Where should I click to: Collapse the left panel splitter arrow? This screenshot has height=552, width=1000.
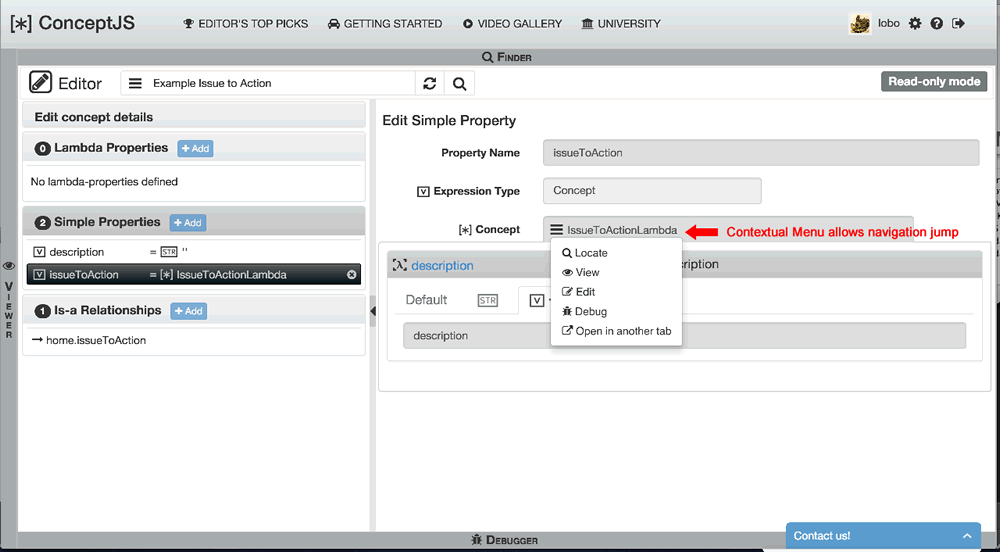point(373,311)
